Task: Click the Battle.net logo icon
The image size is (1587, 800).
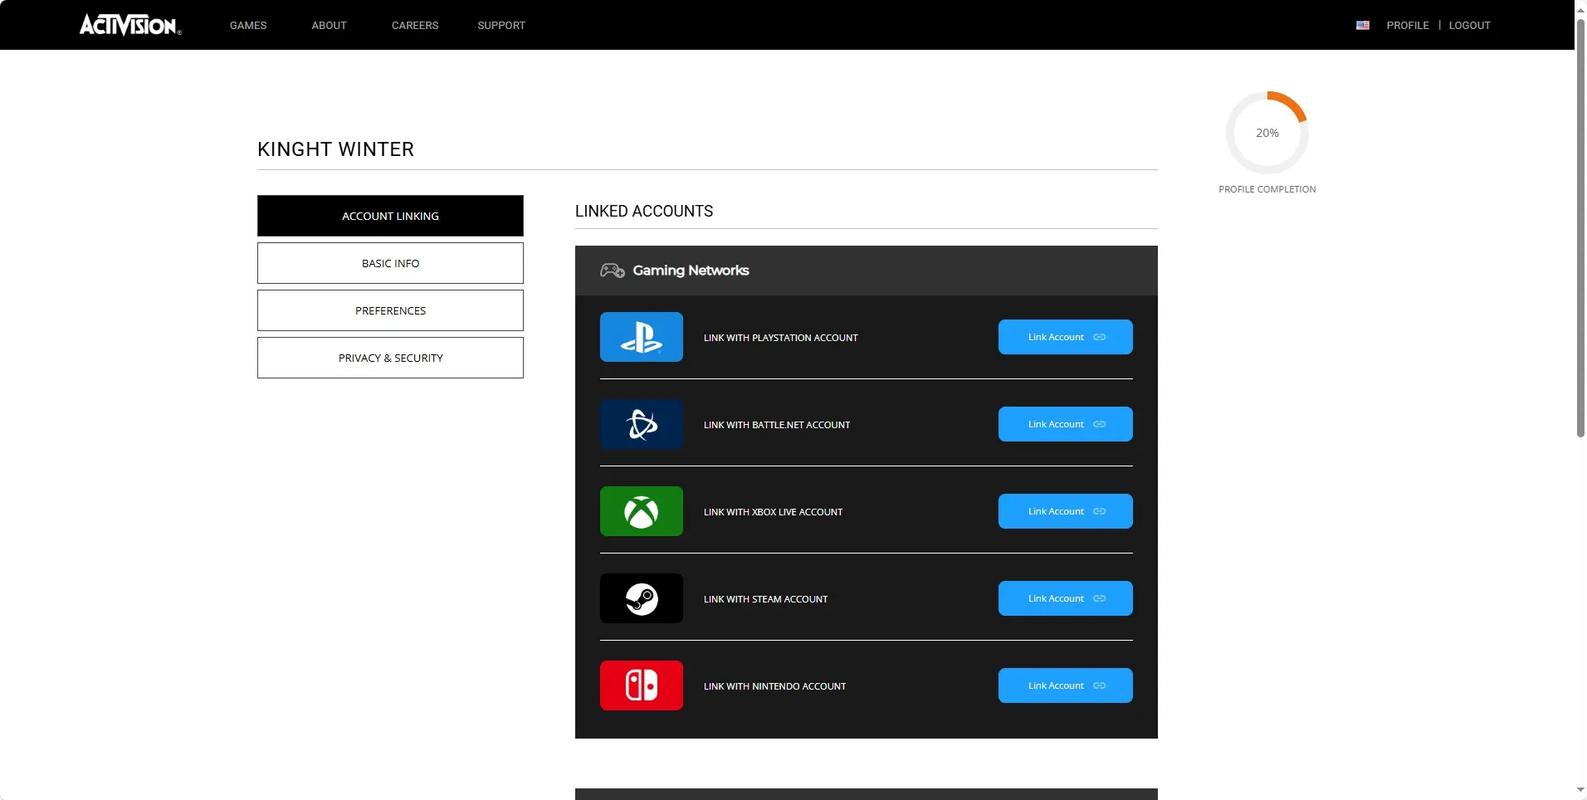Action: [x=641, y=424]
